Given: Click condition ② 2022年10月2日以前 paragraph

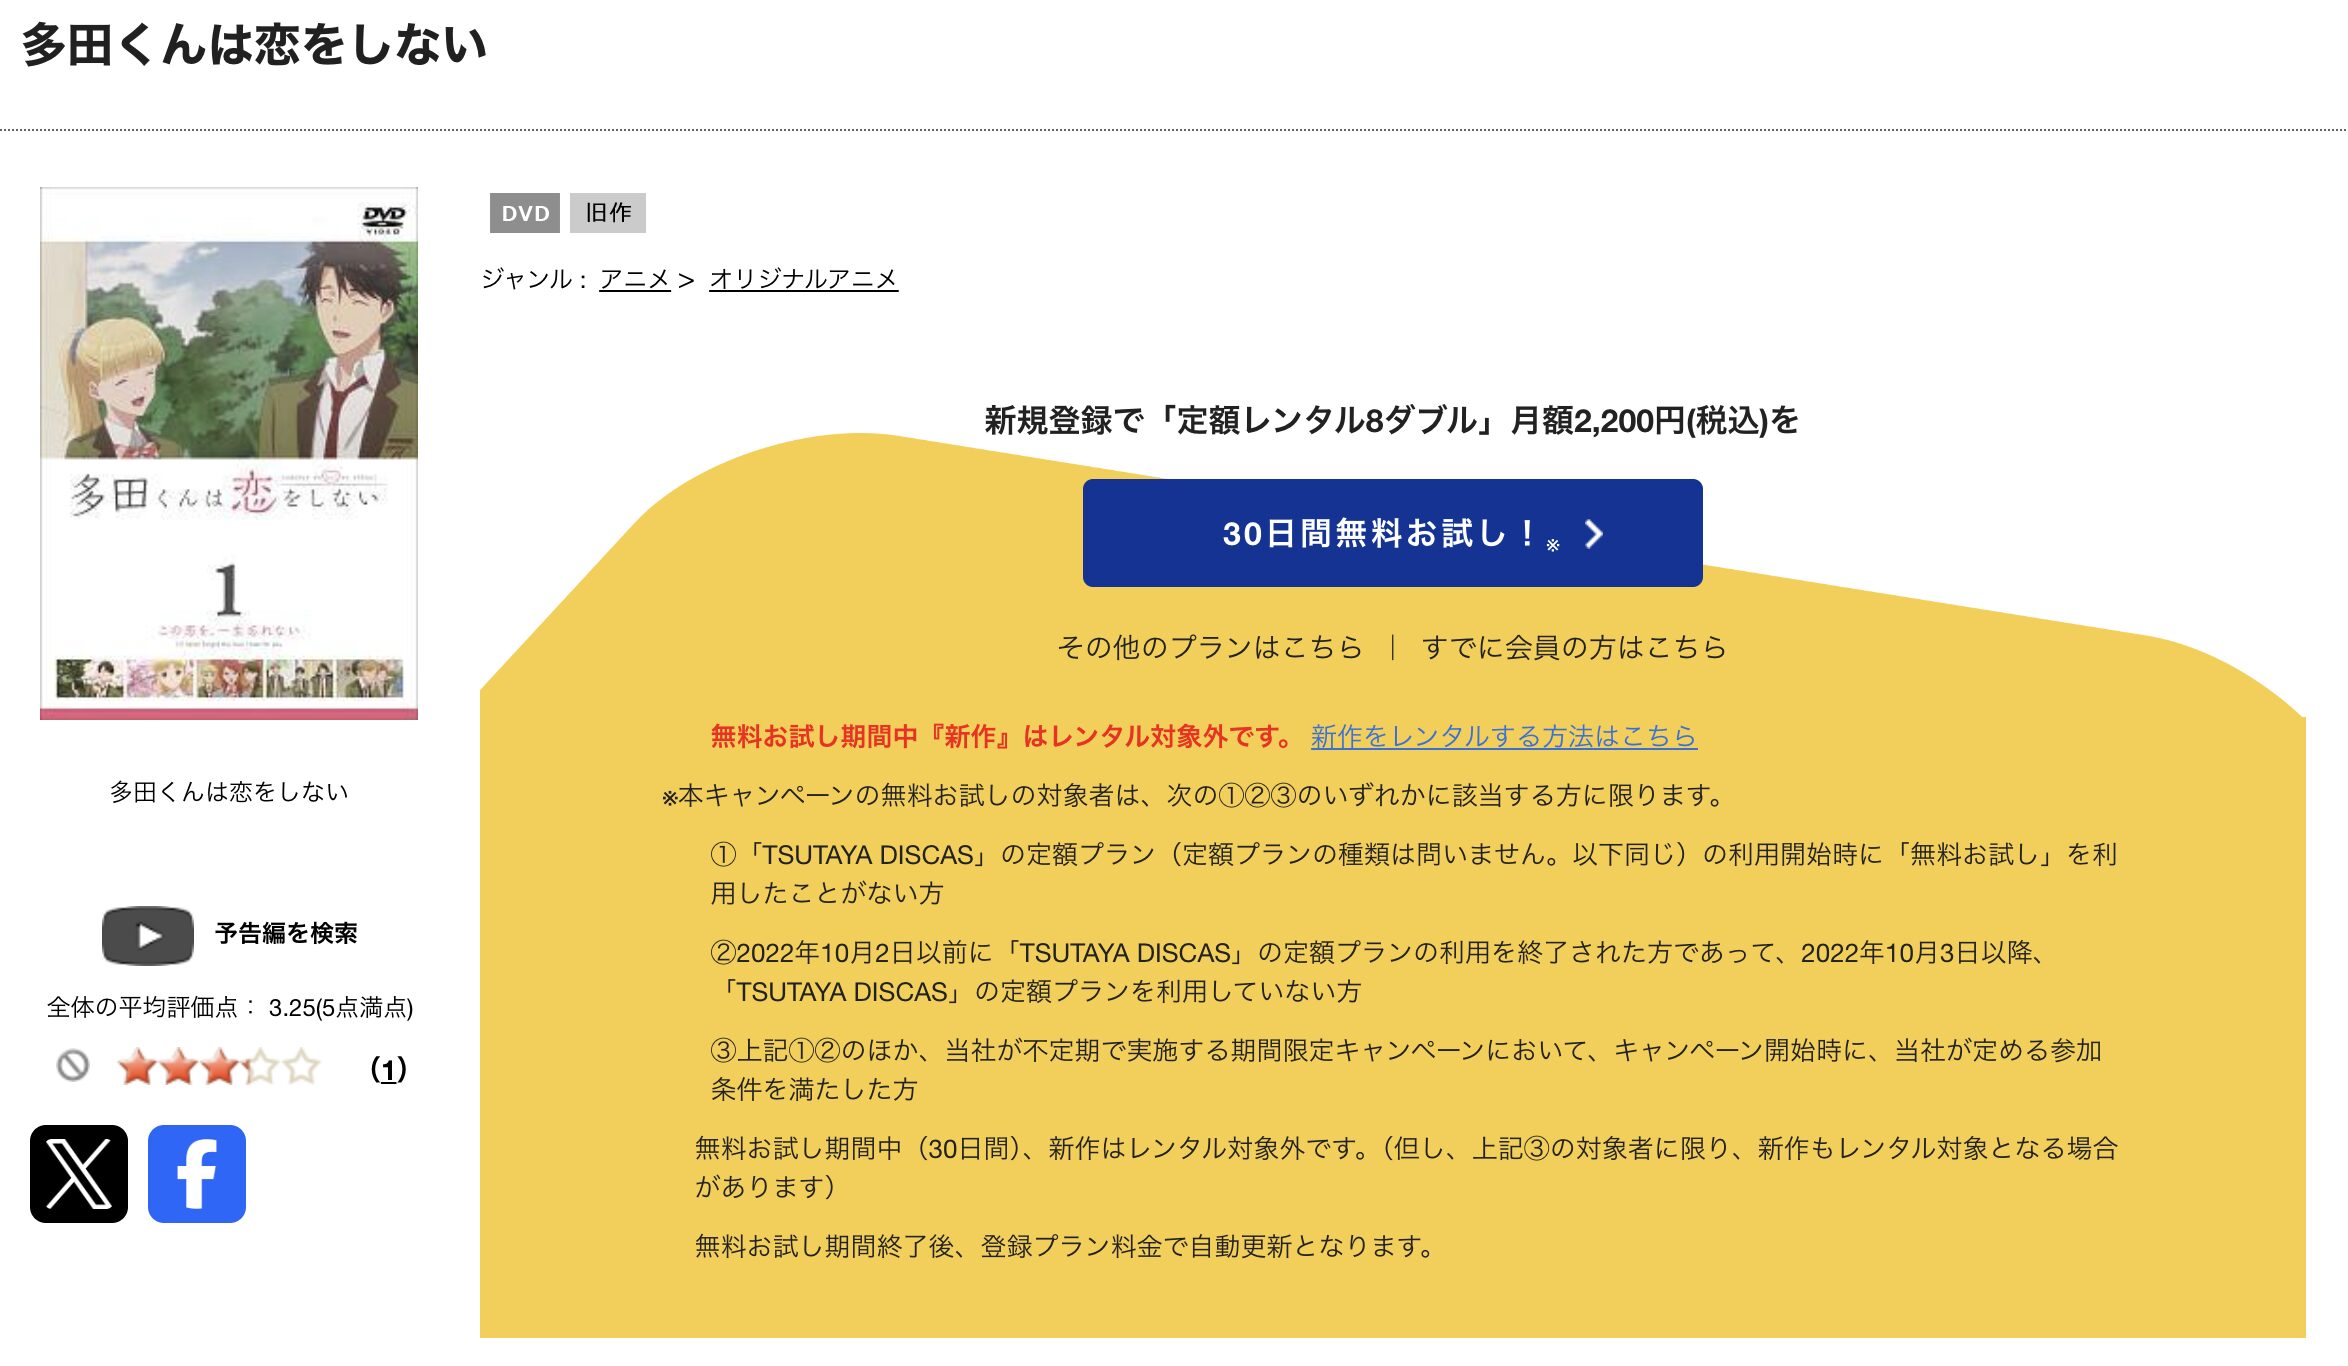Looking at the screenshot, I should [x=1380, y=972].
